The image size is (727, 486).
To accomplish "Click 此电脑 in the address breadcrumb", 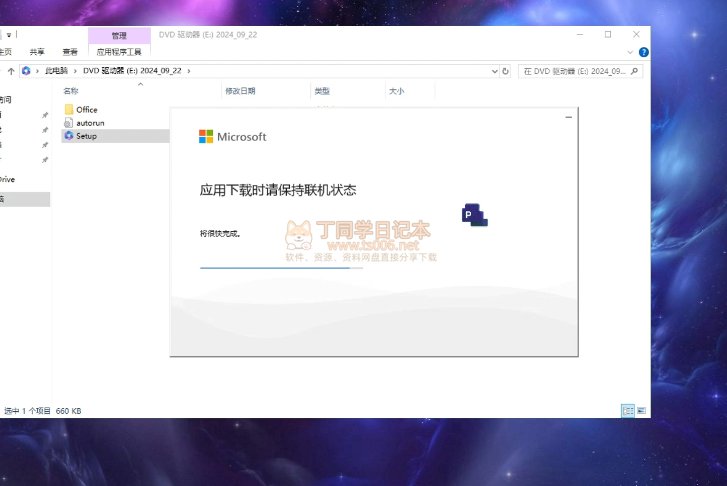I will pyautogui.click(x=57, y=71).
